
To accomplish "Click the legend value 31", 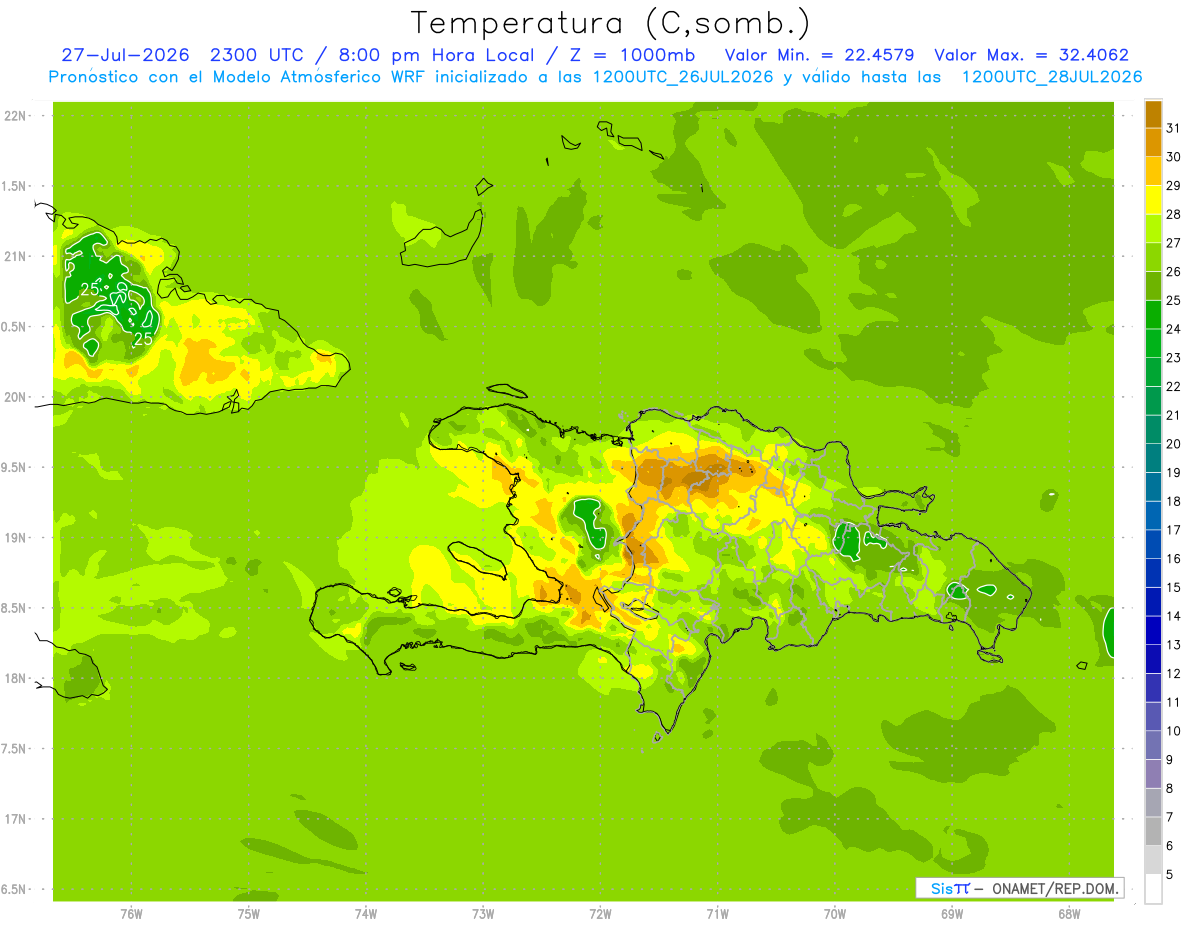I will point(1173,128).
